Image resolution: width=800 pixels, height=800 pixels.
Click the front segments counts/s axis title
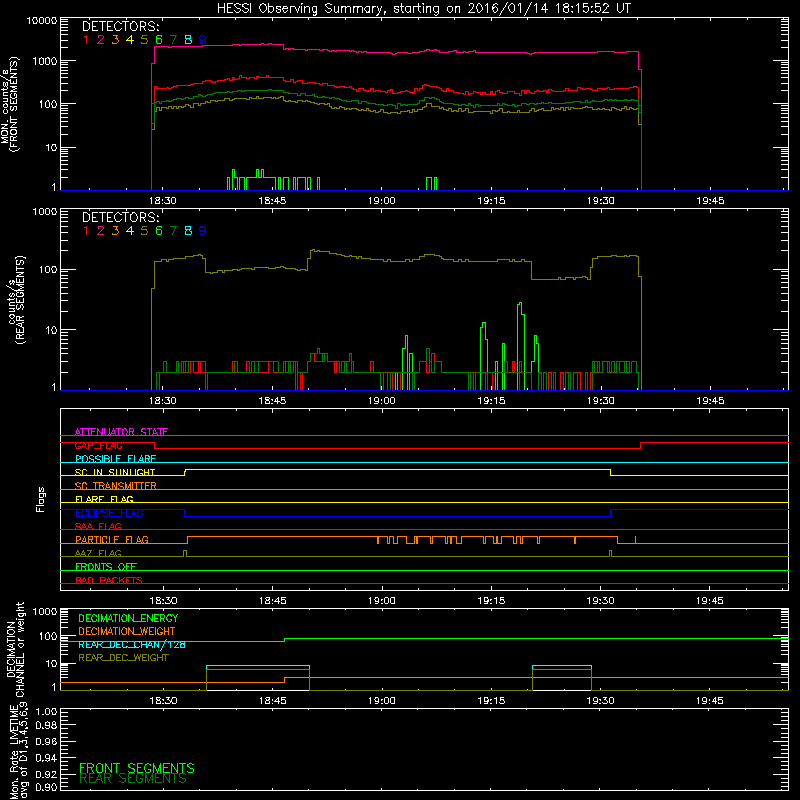click(10, 105)
